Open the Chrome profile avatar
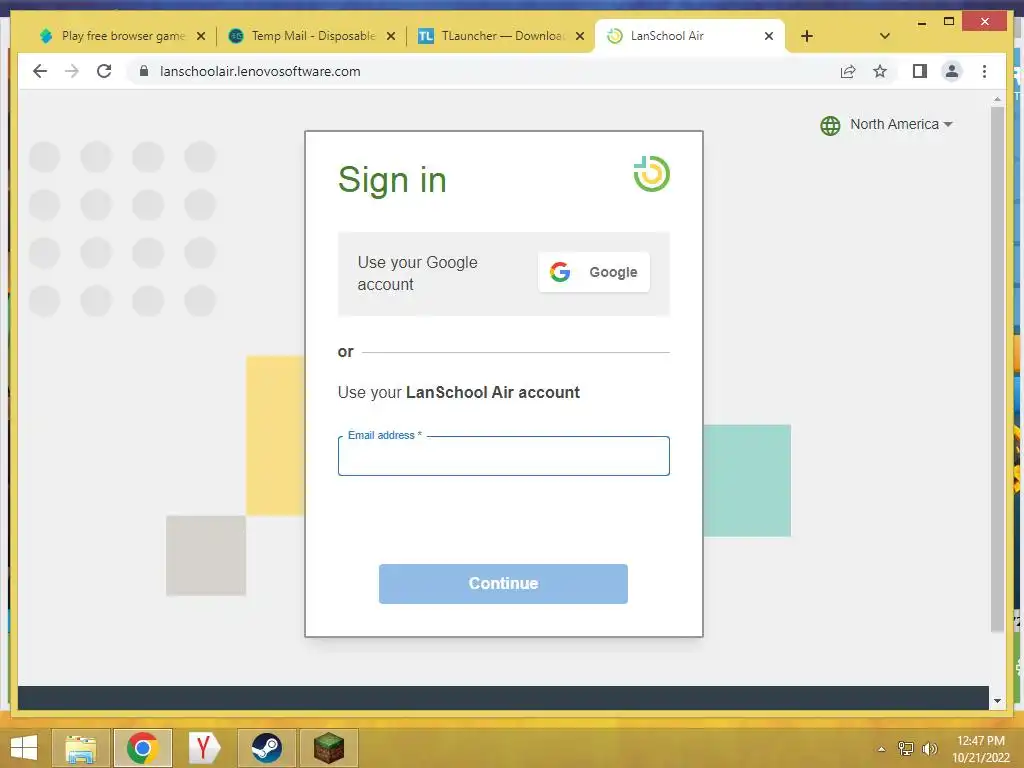 tap(952, 71)
